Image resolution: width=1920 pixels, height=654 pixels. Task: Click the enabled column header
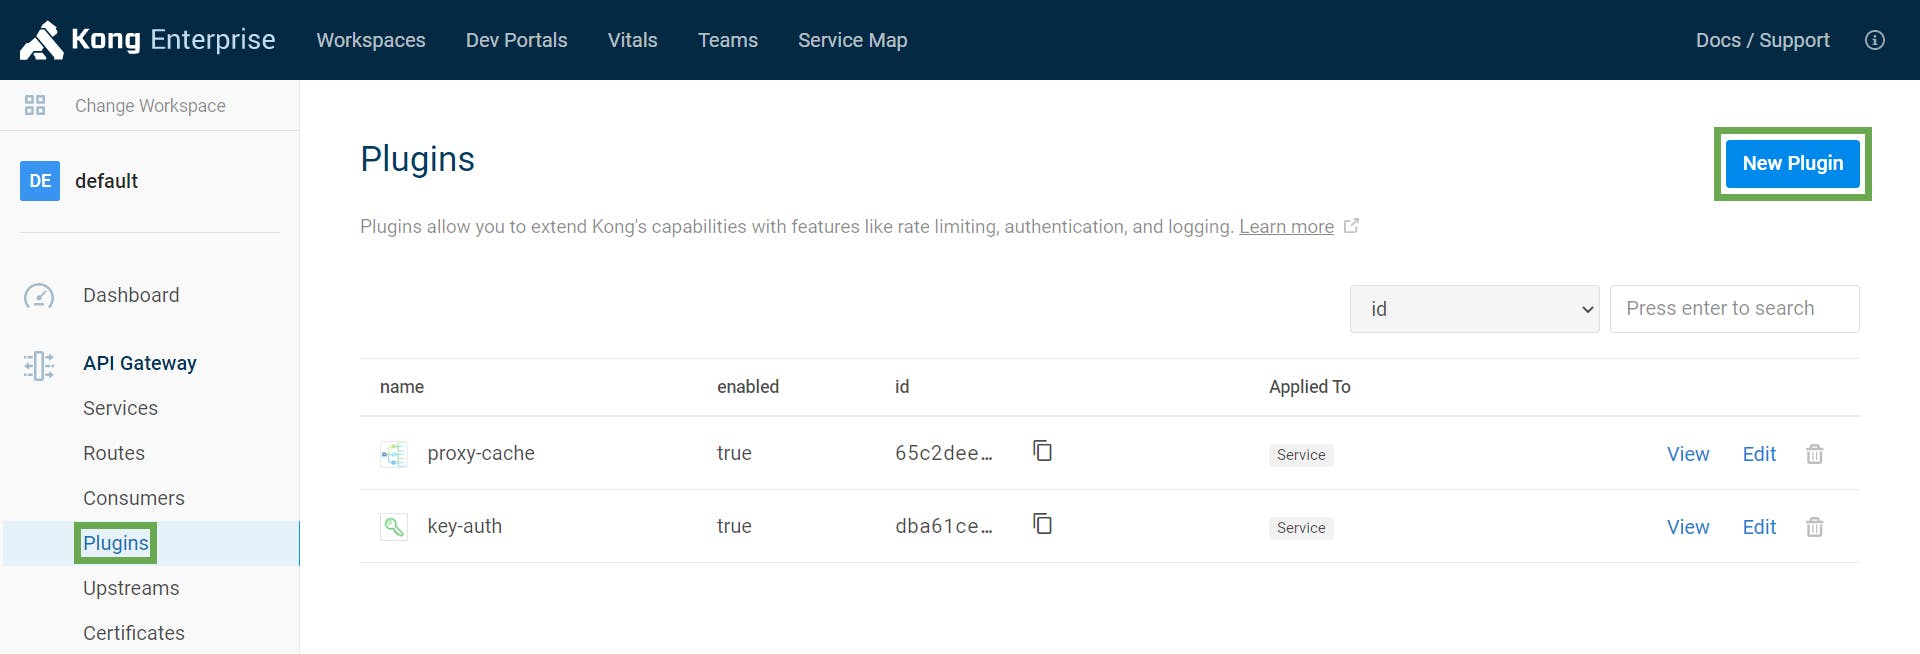tap(748, 387)
